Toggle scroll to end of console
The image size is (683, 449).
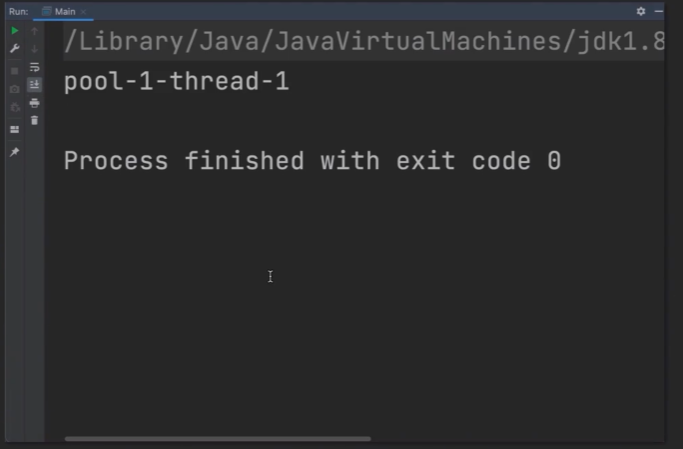tap(35, 85)
